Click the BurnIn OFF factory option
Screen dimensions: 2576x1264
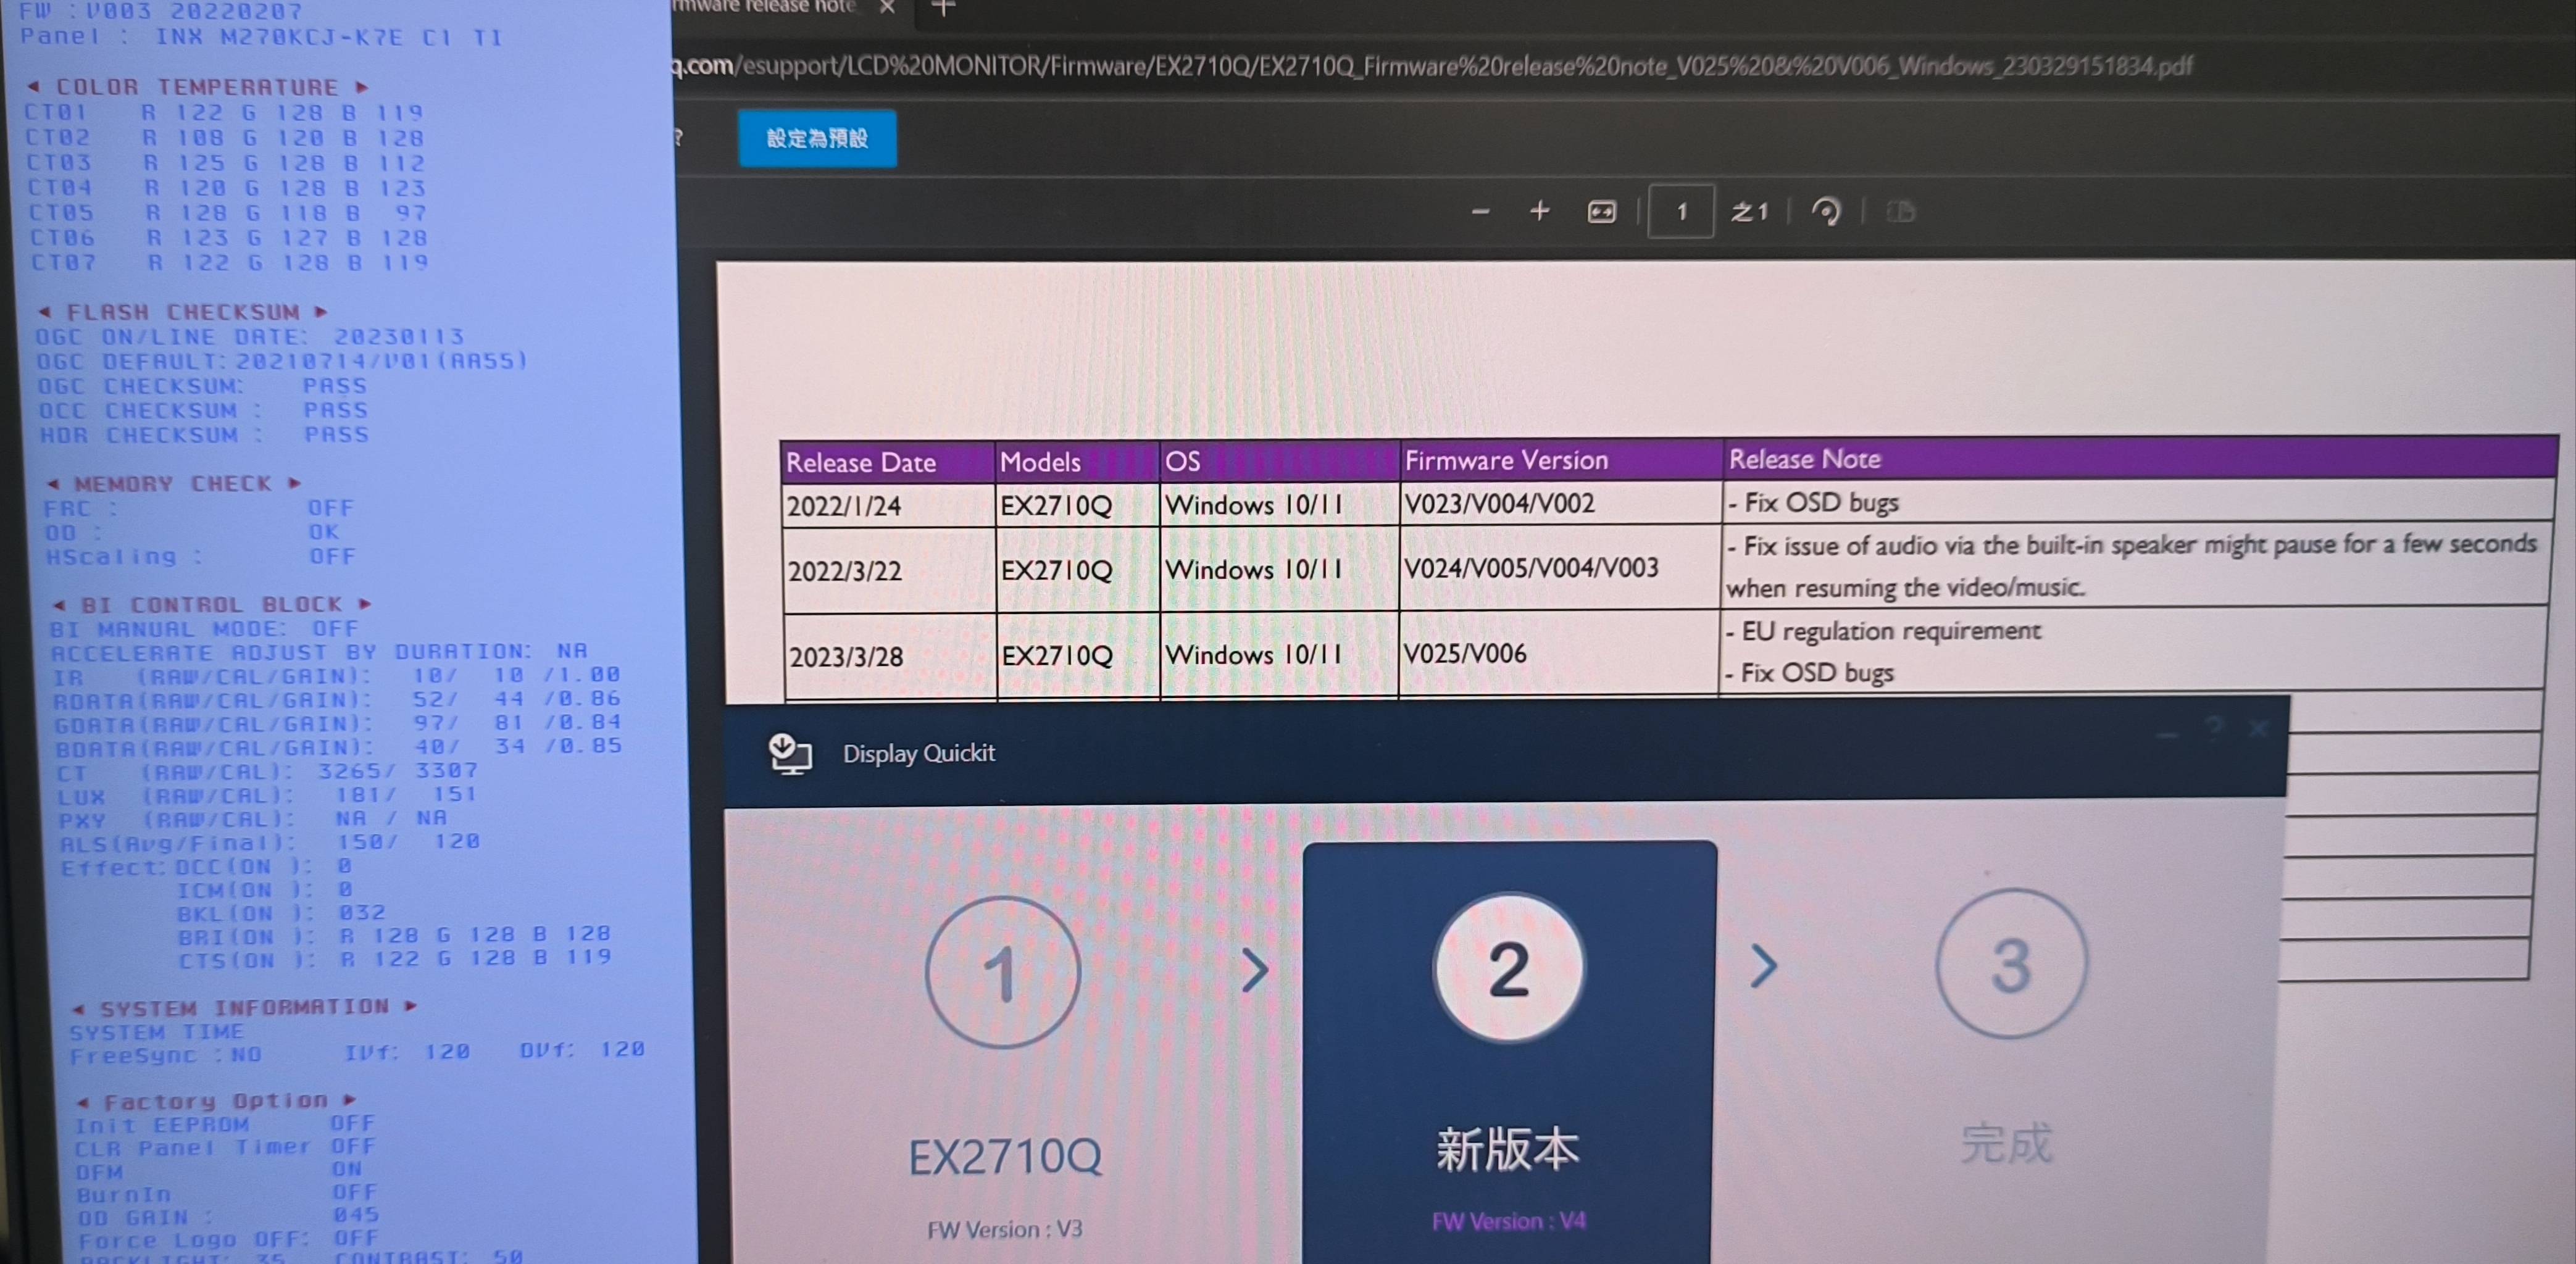[x=228, y=1193]
